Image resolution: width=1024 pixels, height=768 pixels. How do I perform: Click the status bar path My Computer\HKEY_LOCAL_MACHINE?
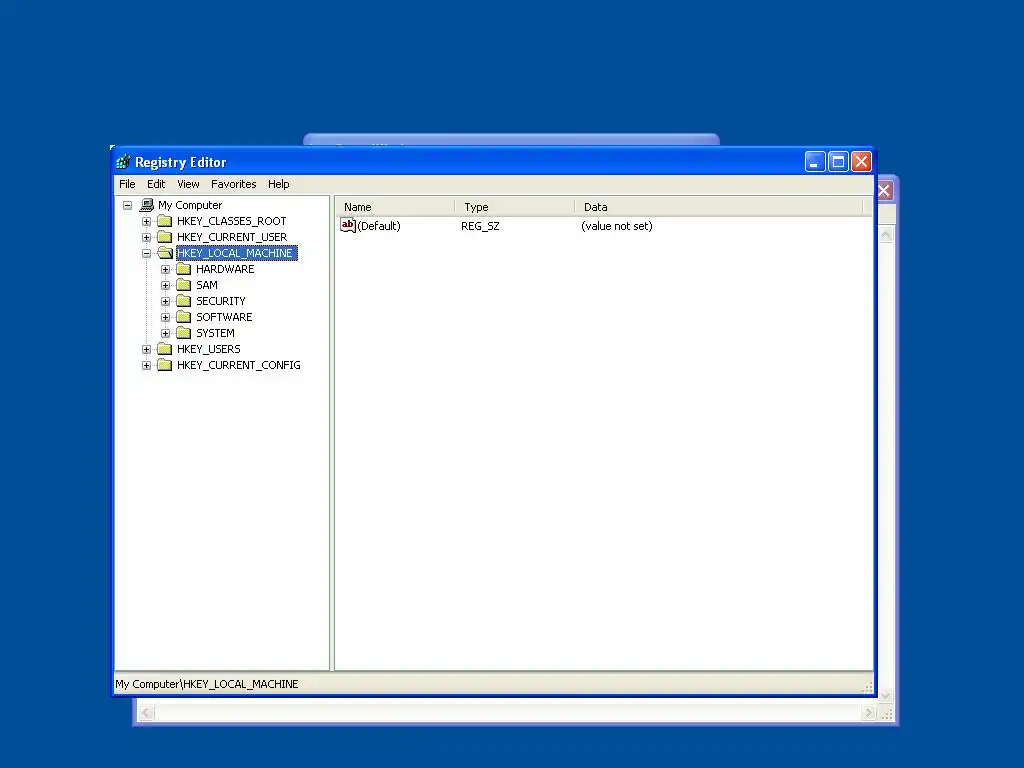(206, 684)
